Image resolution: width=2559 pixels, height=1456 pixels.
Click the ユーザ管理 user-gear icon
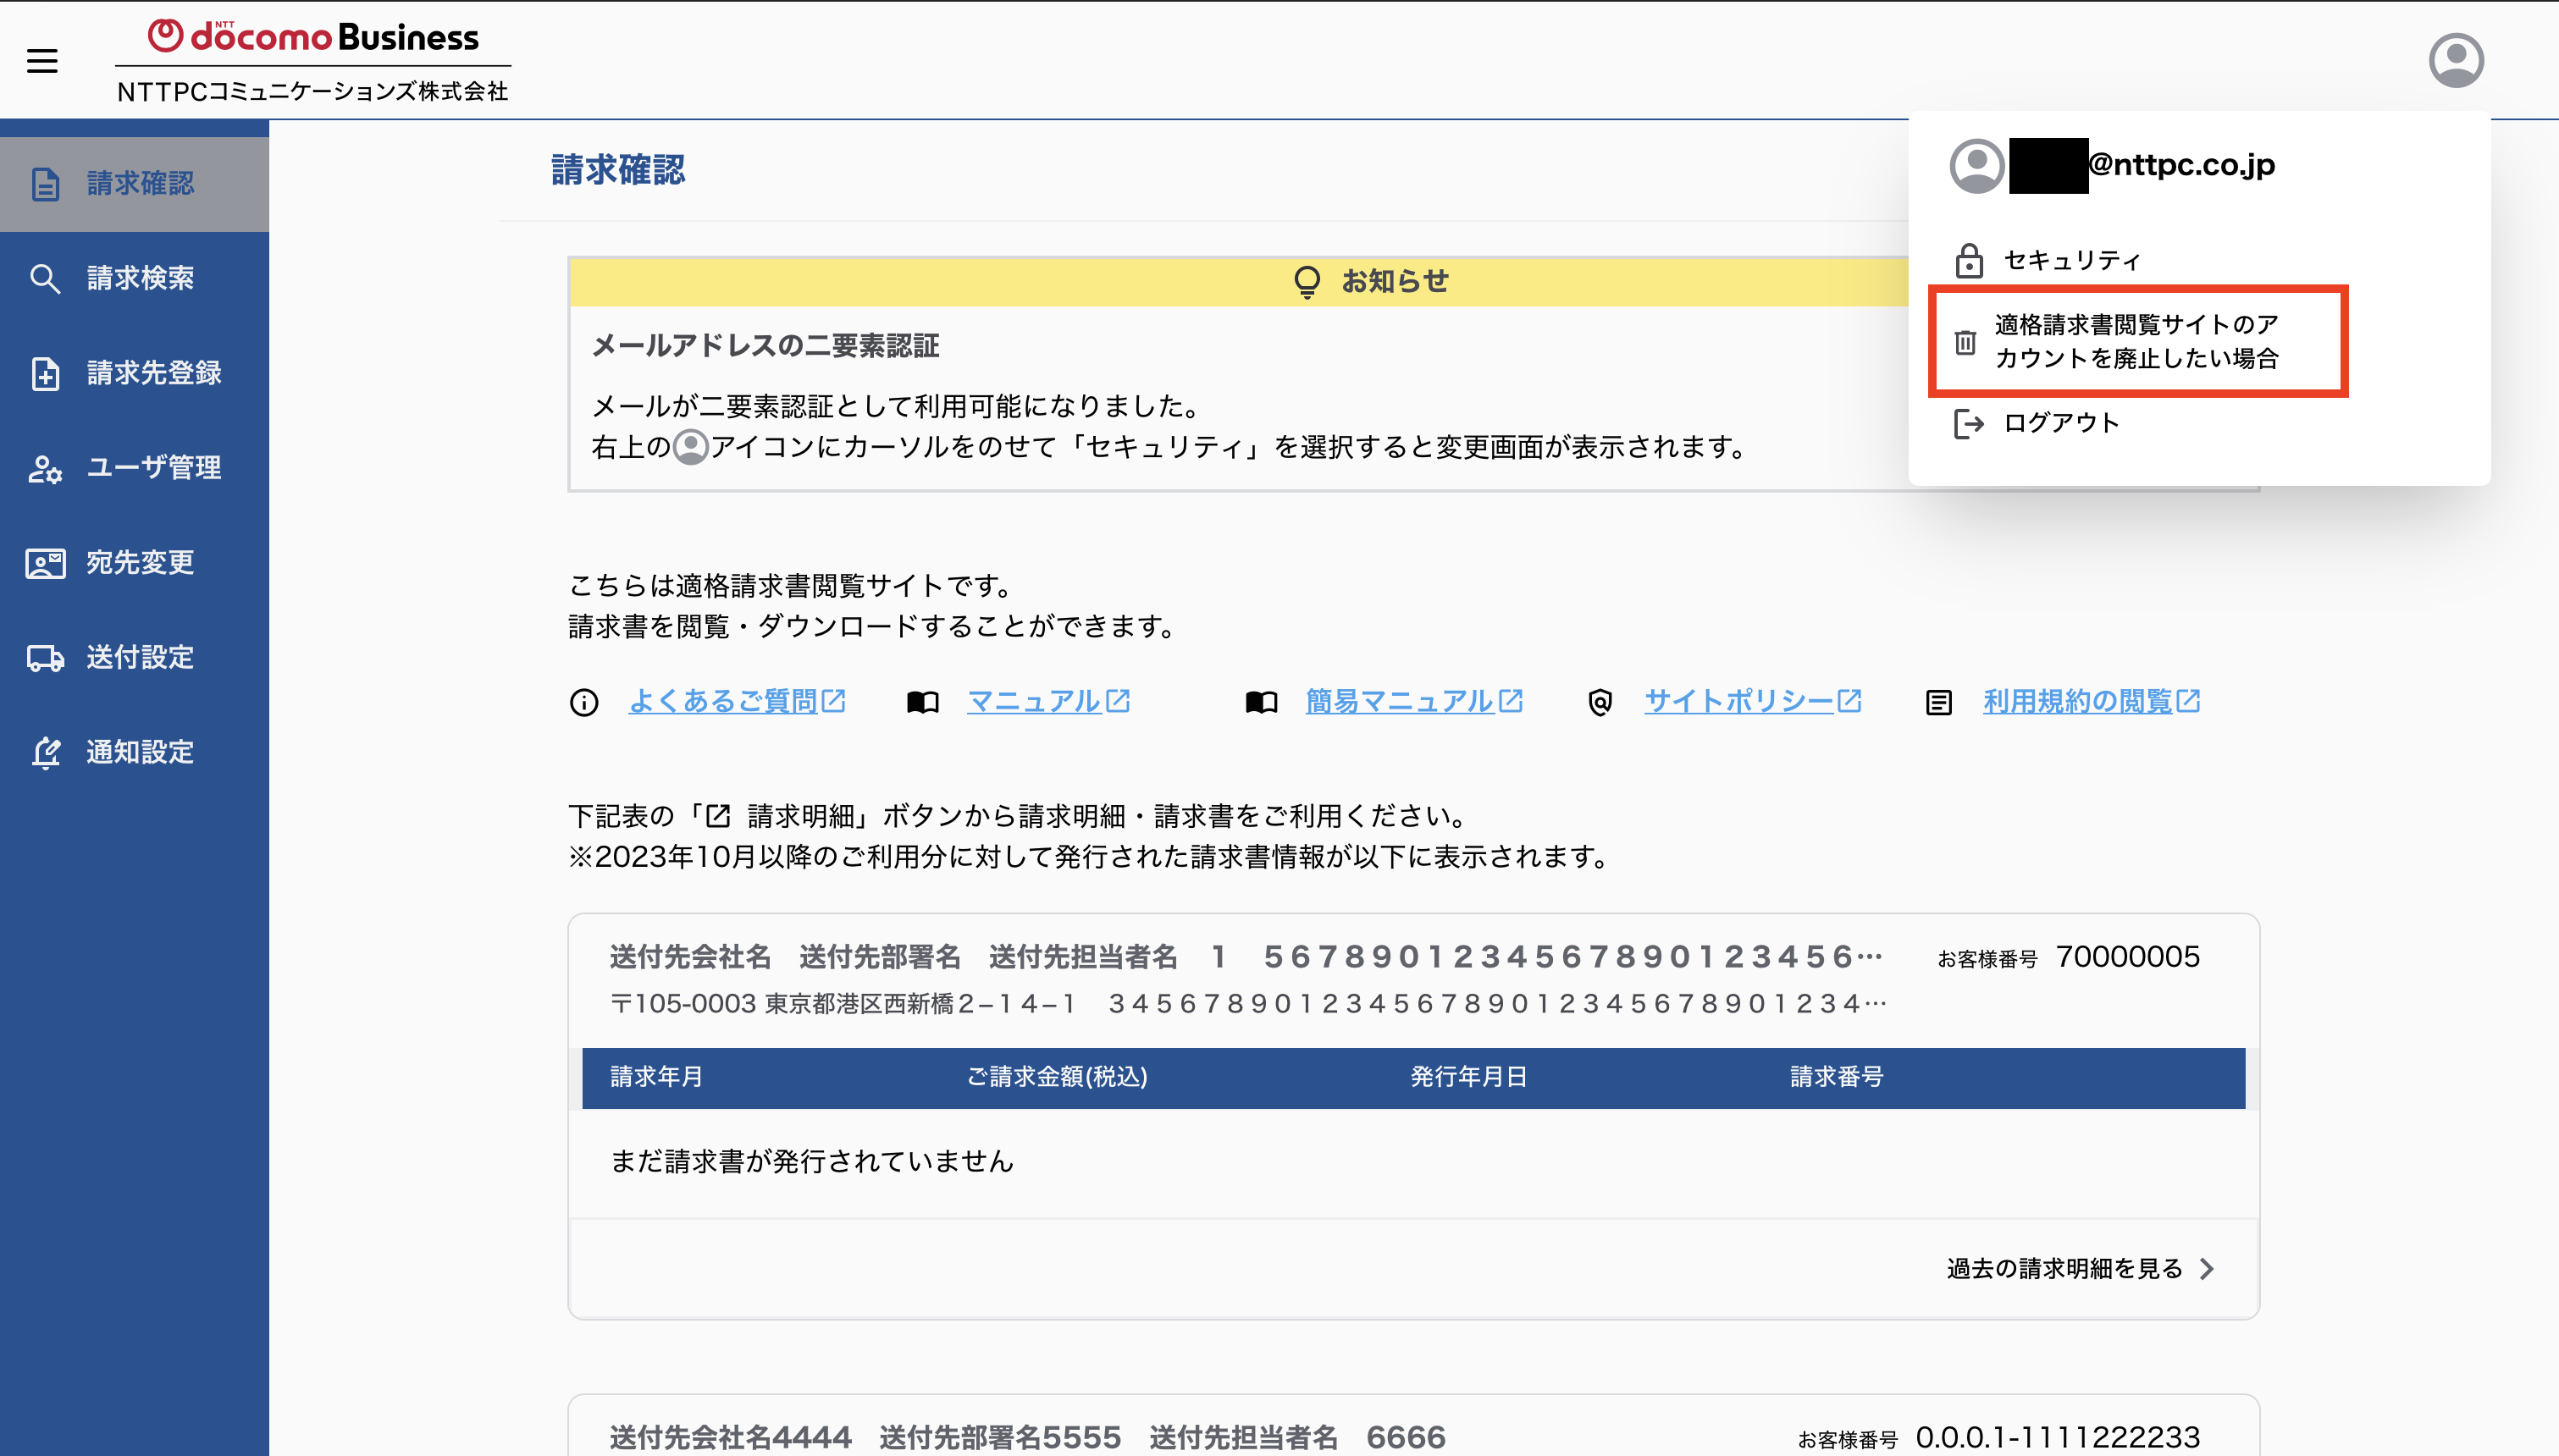[45, 468]
